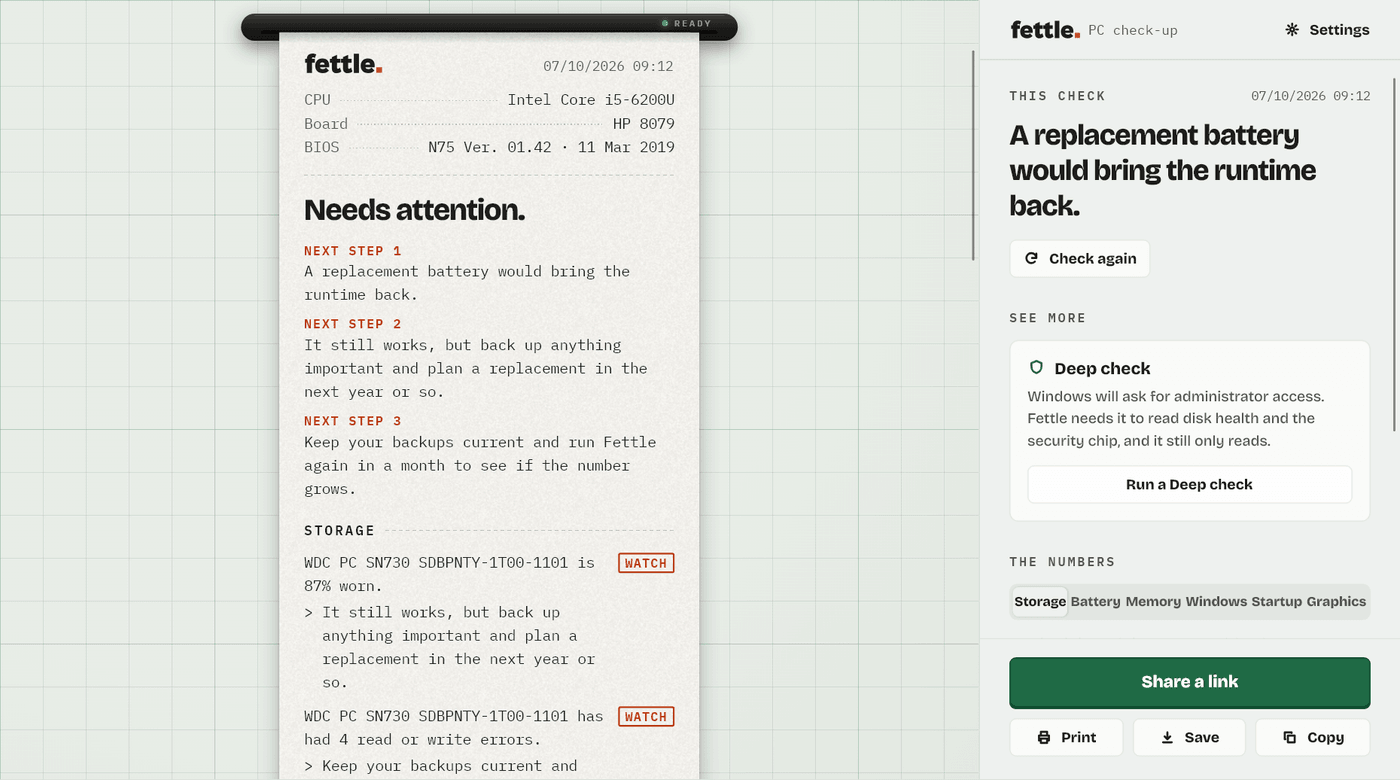Click the Settings text label

(1339, 30)
